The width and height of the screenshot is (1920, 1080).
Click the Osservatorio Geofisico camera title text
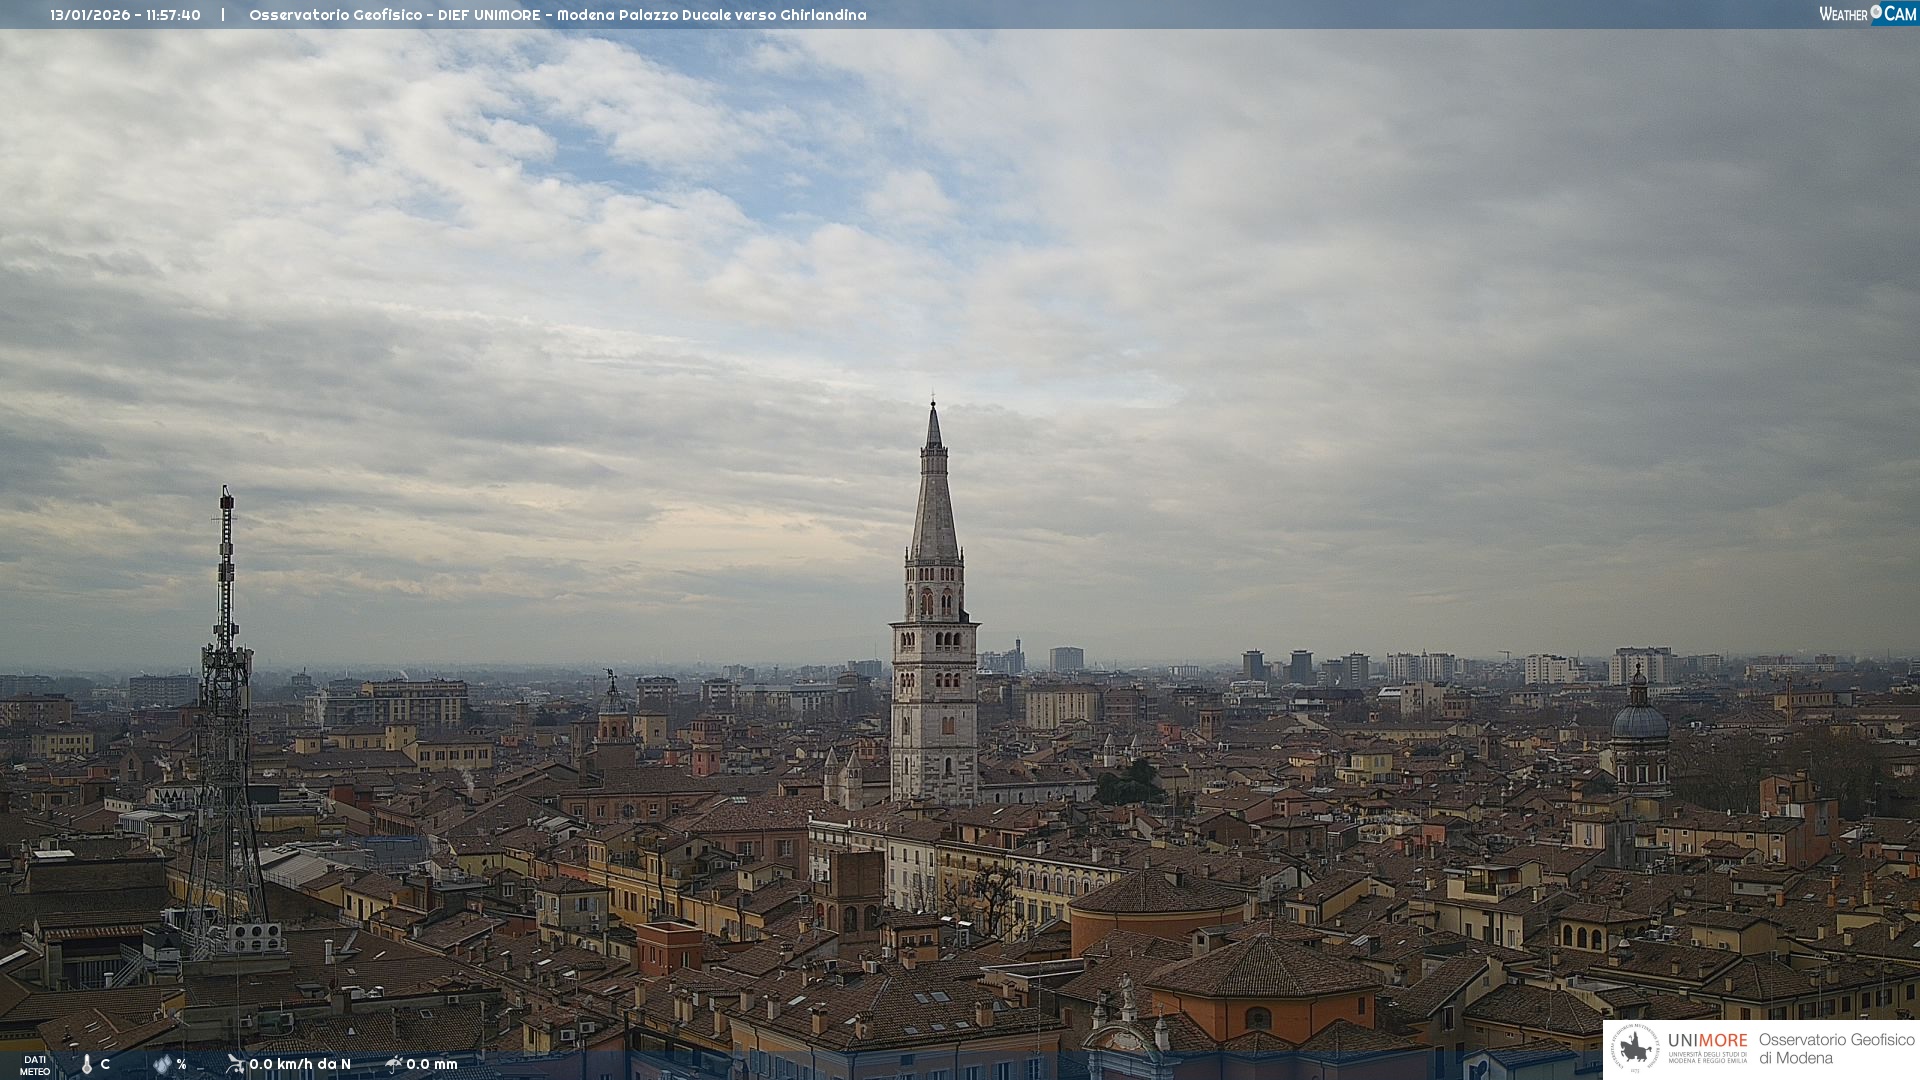coord(557,15)
